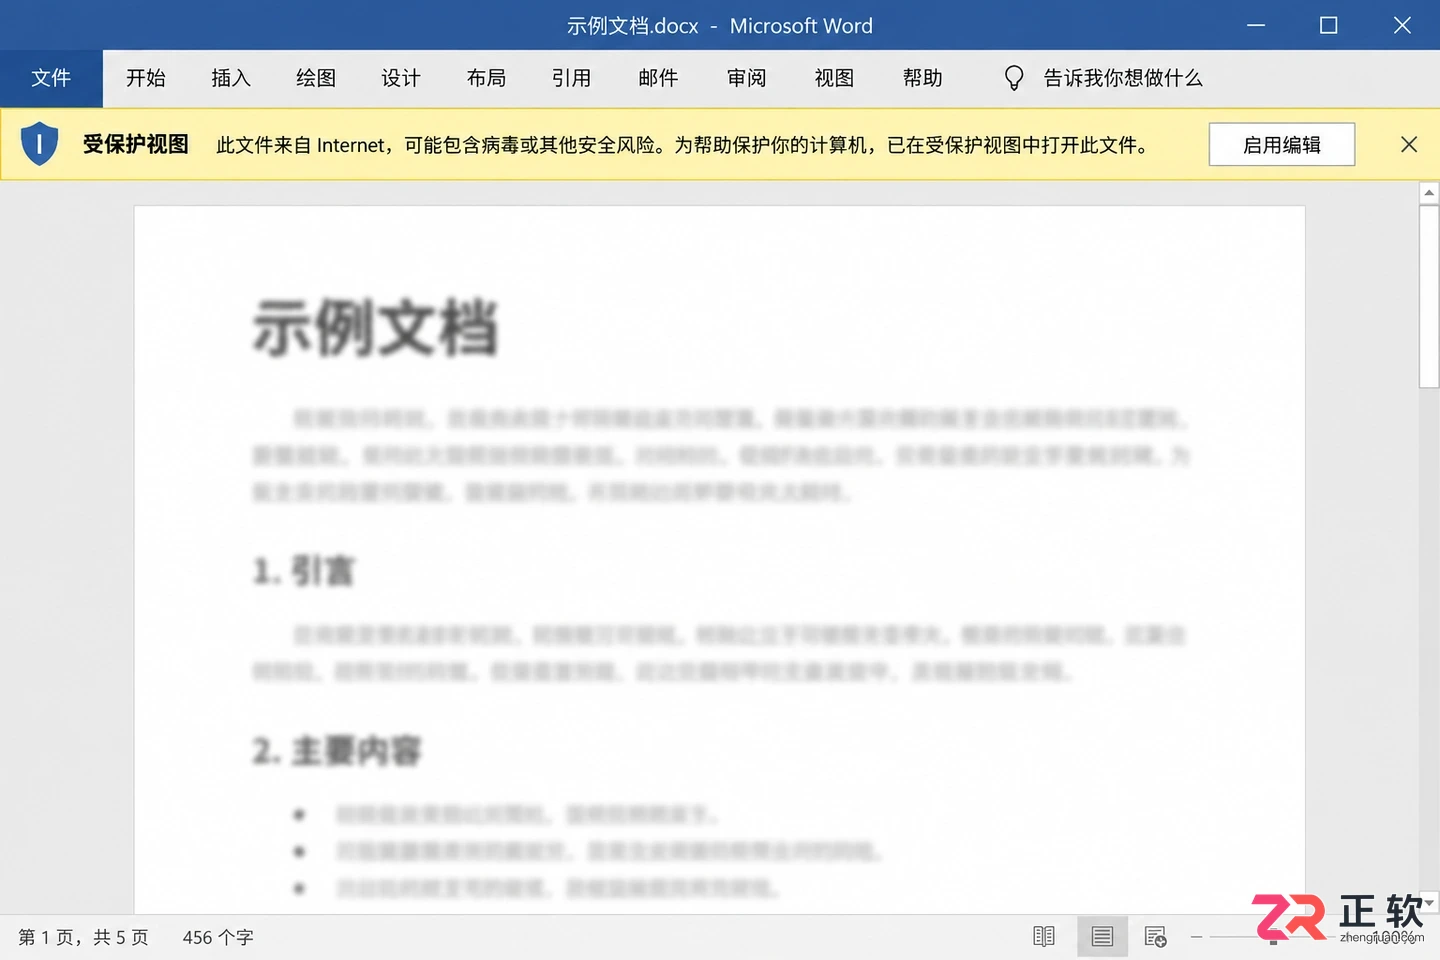Select the 绘图 ribbon tab
The width and height of the screenshot is (1440, 960).
(x=316, y=78)
